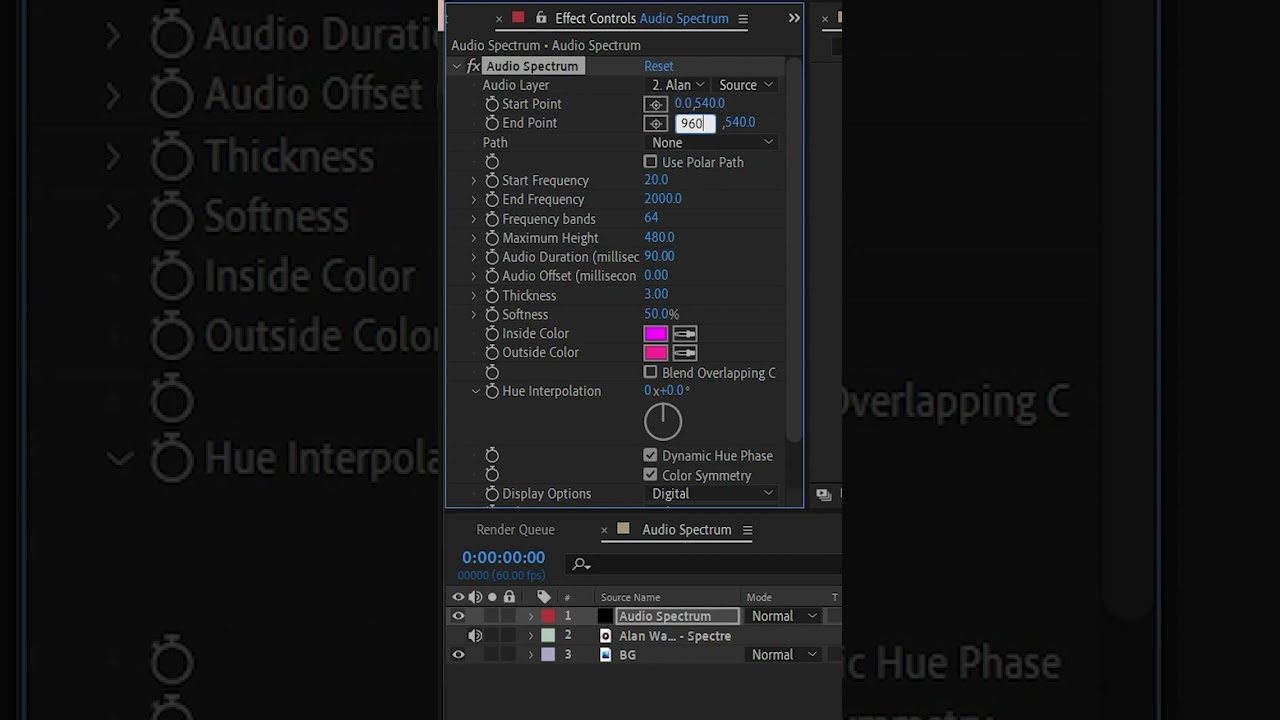1280x720 pixels.
Task: Switch to the Render Queue tab
Action: 515,530
